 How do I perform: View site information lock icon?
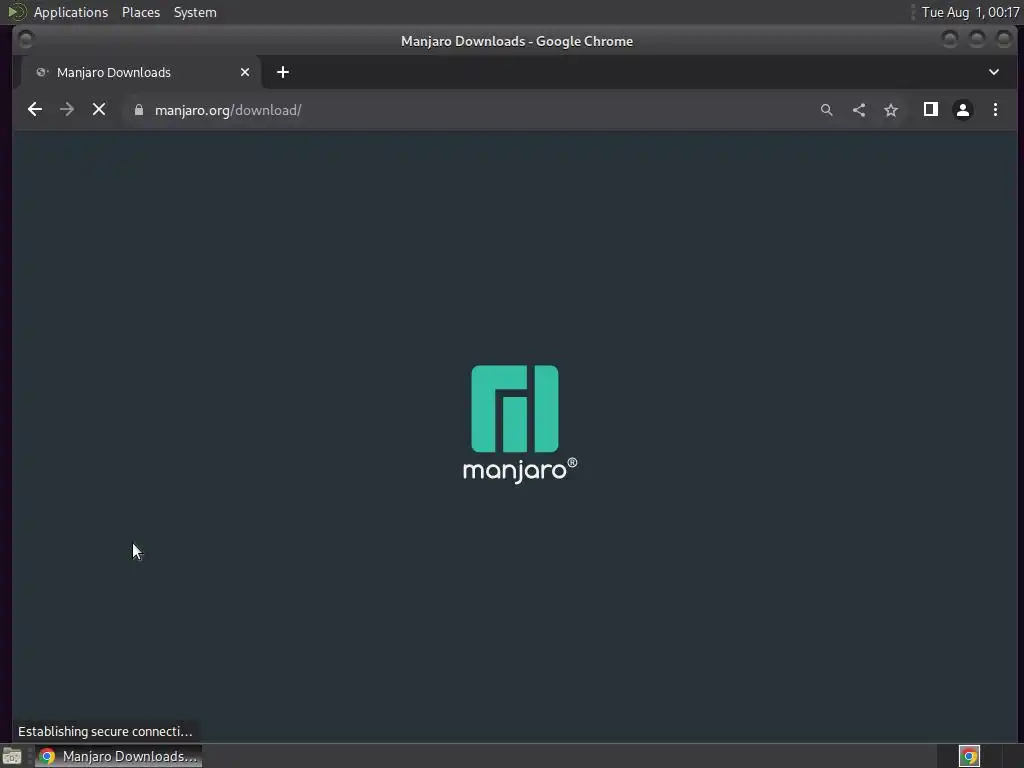138,110
